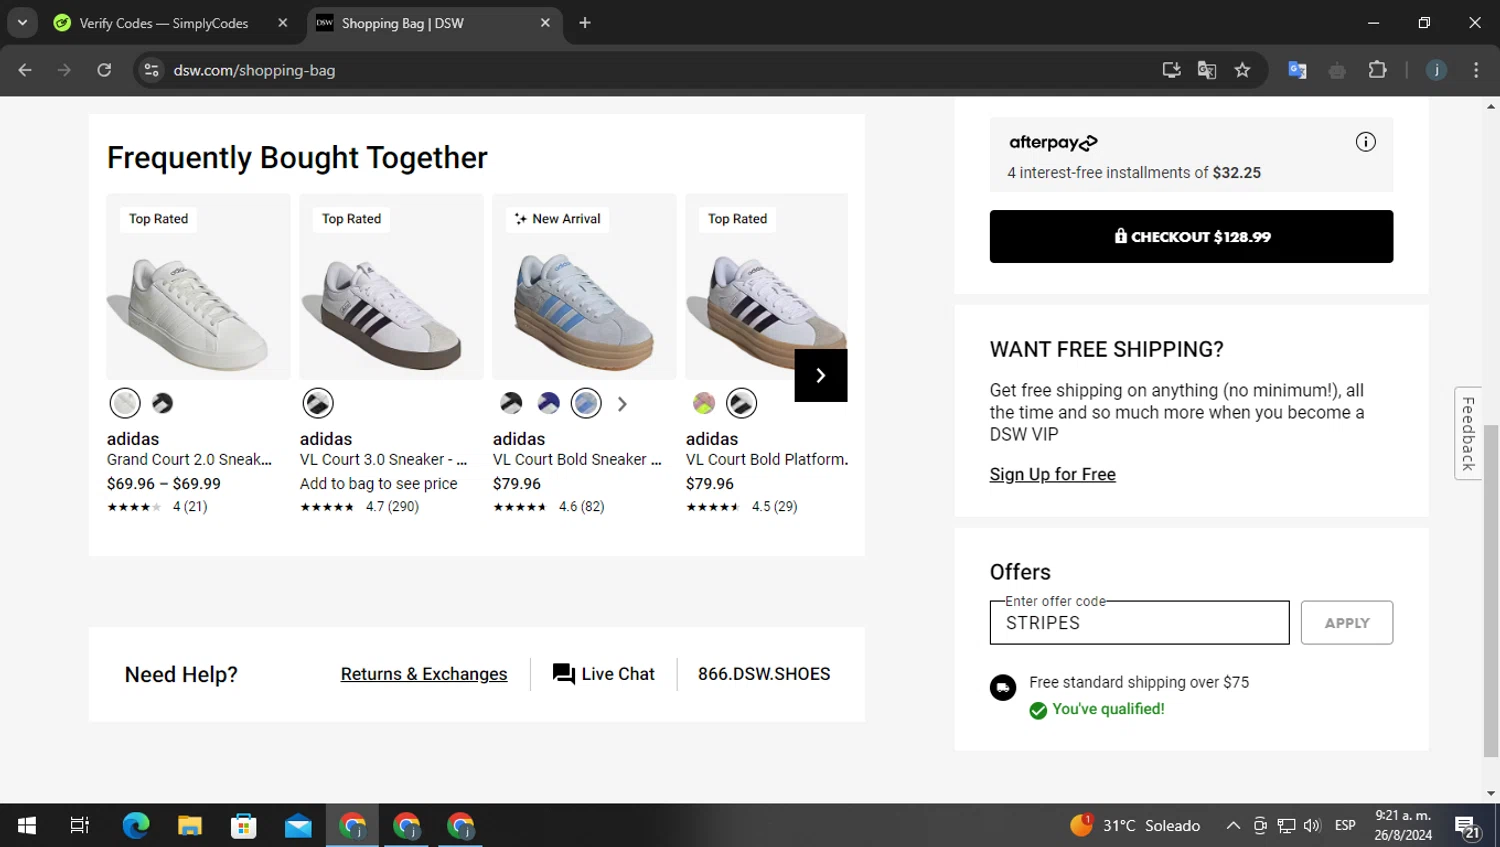The image size is (1500, 847).
Task: Click the lock icon on Checkout button
Action: pos(1120,236)
